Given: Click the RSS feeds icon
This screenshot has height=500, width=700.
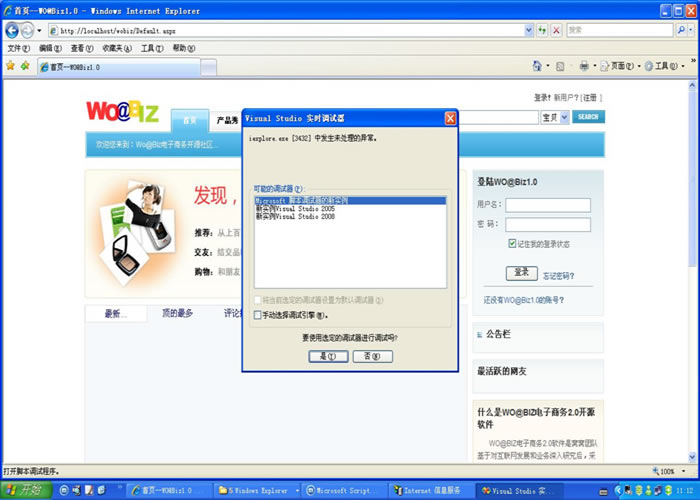Looking at the screenshot, I should pos(560,67).
